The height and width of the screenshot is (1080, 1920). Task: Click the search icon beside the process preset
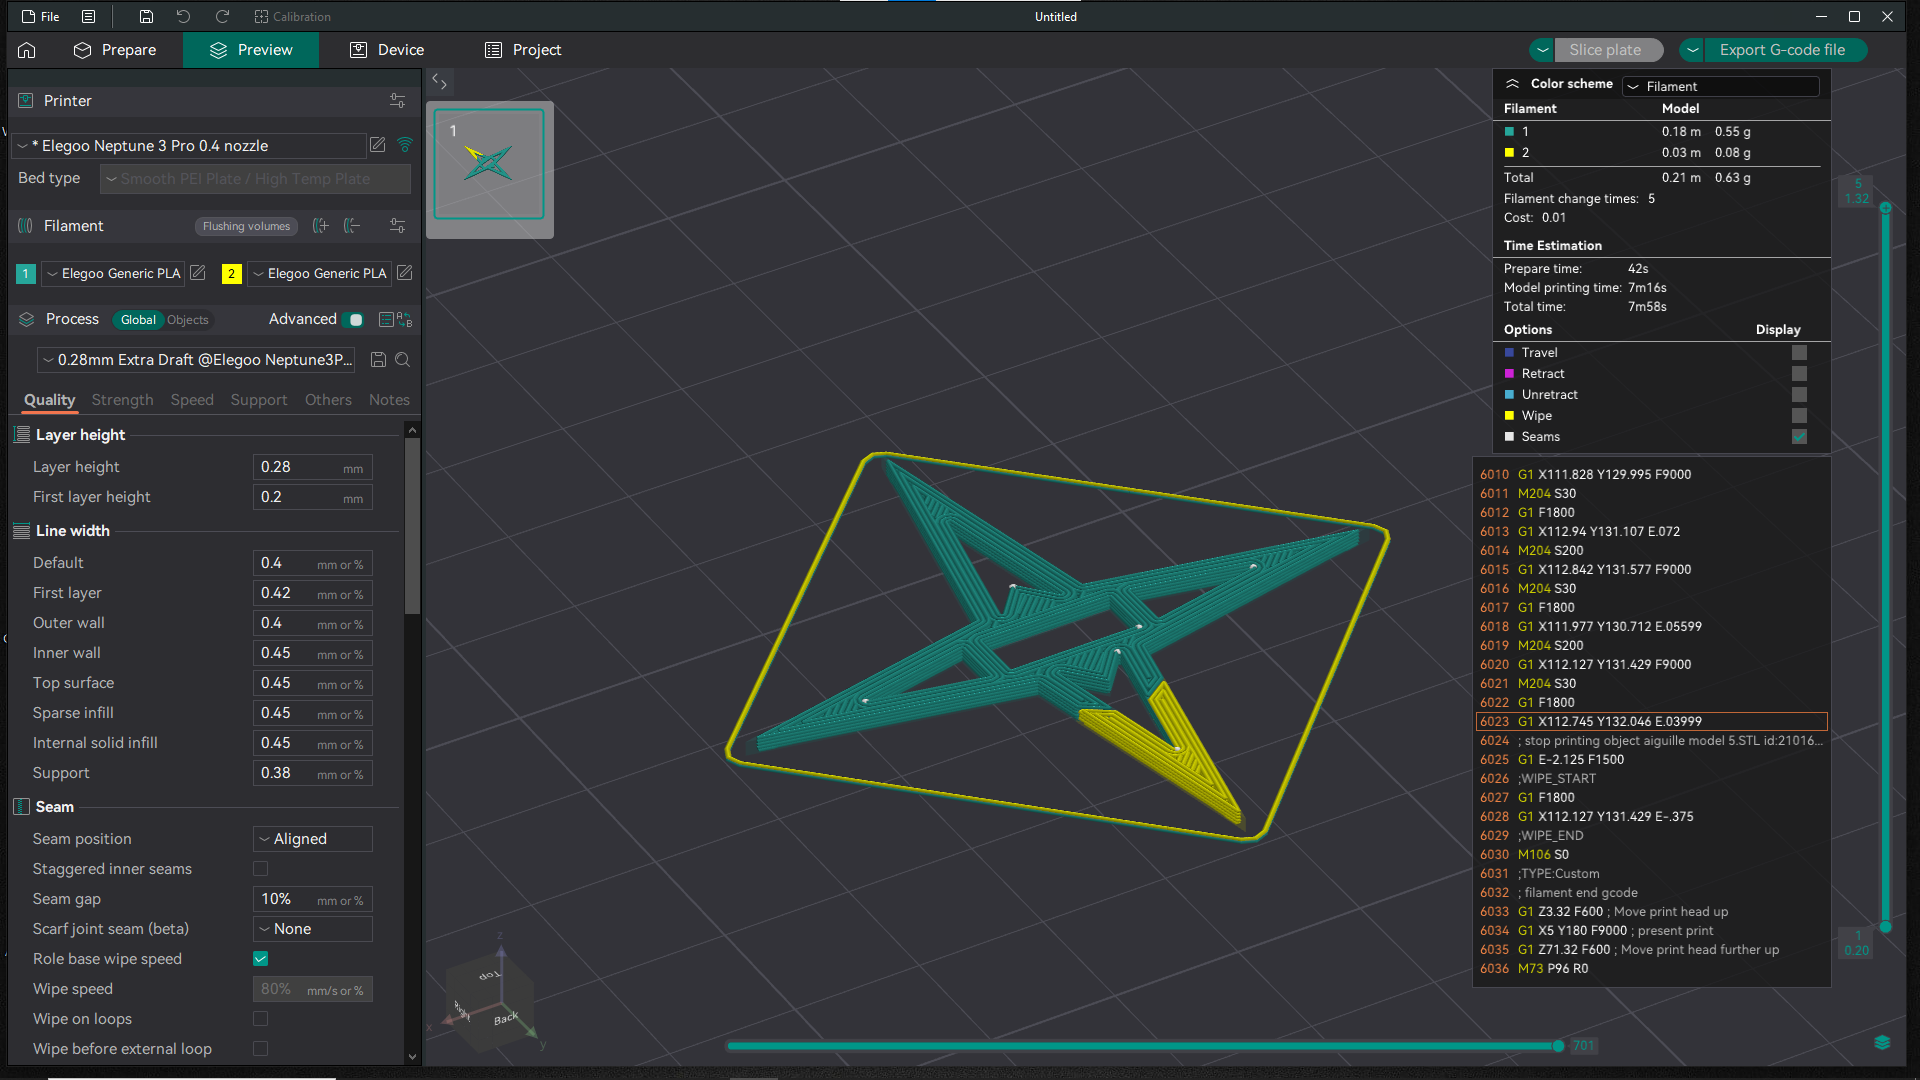(403, 359)
